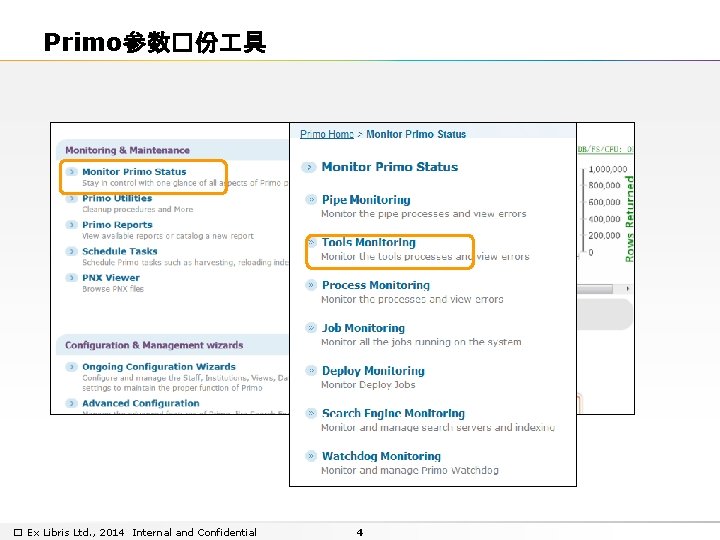Click Monitor Primo Status breadcrumb text
Screen dimensions: 720x540
416,134
